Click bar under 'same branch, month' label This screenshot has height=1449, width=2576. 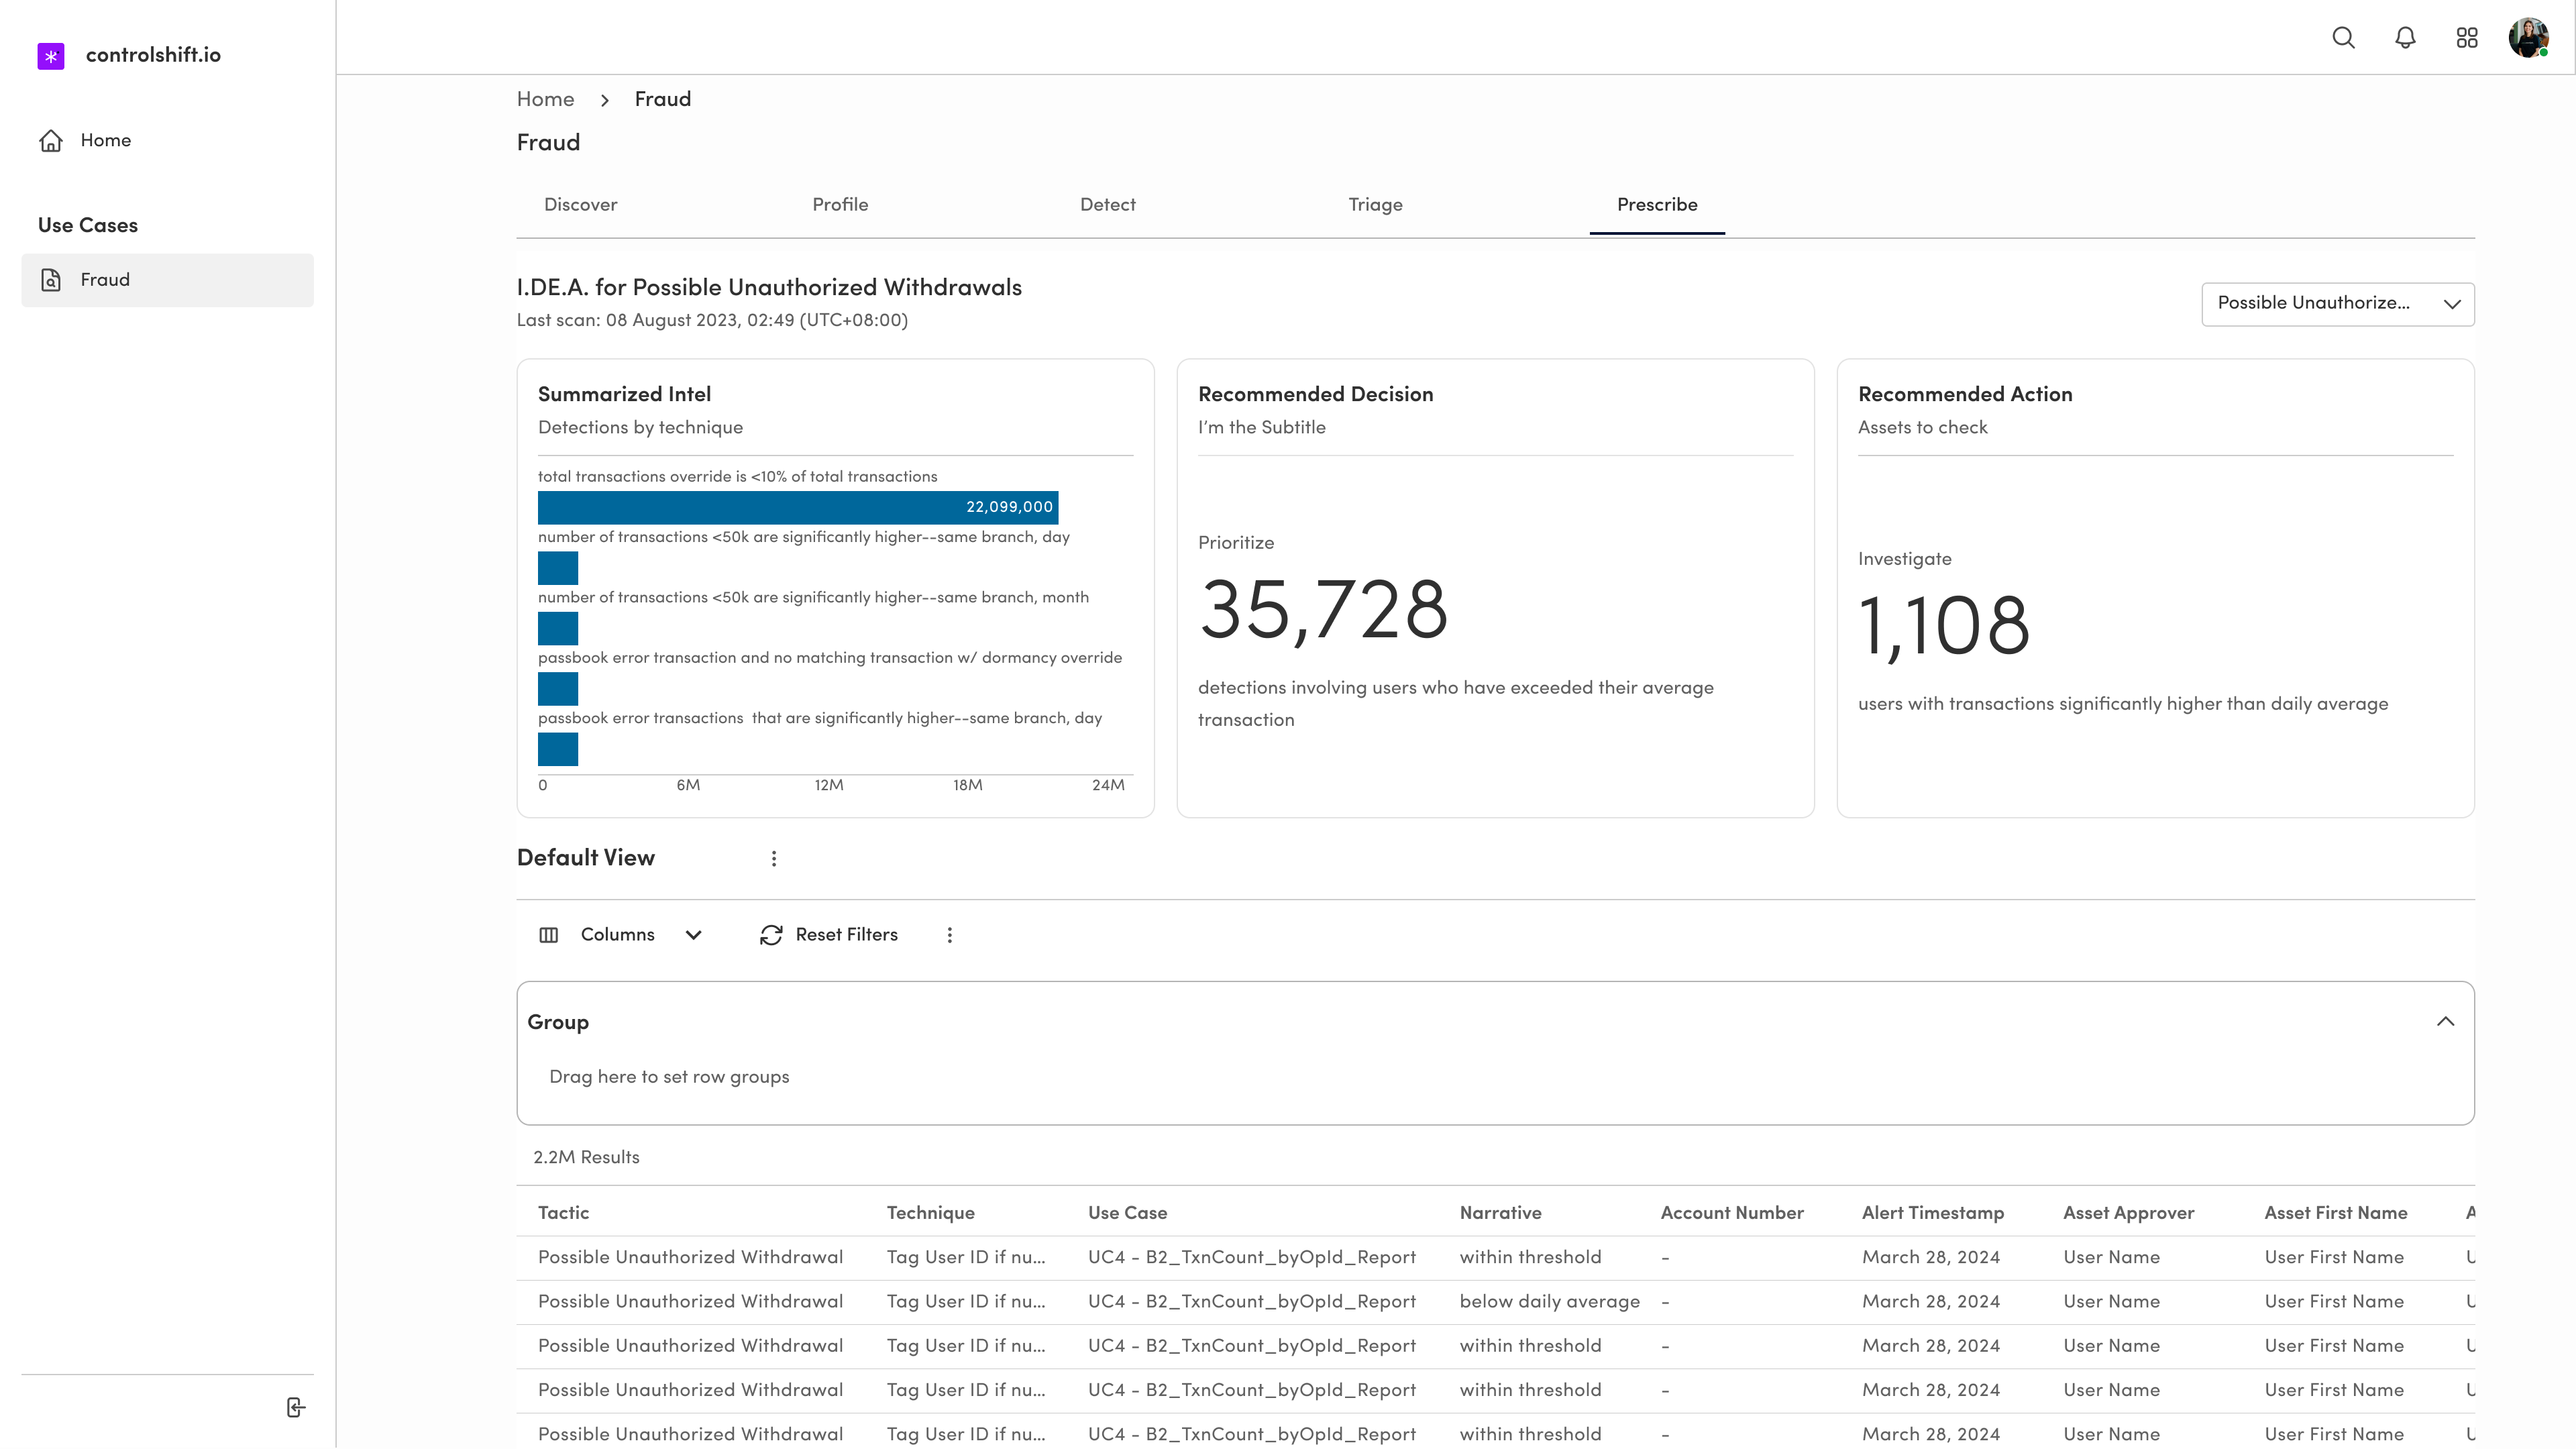point(558,628)
